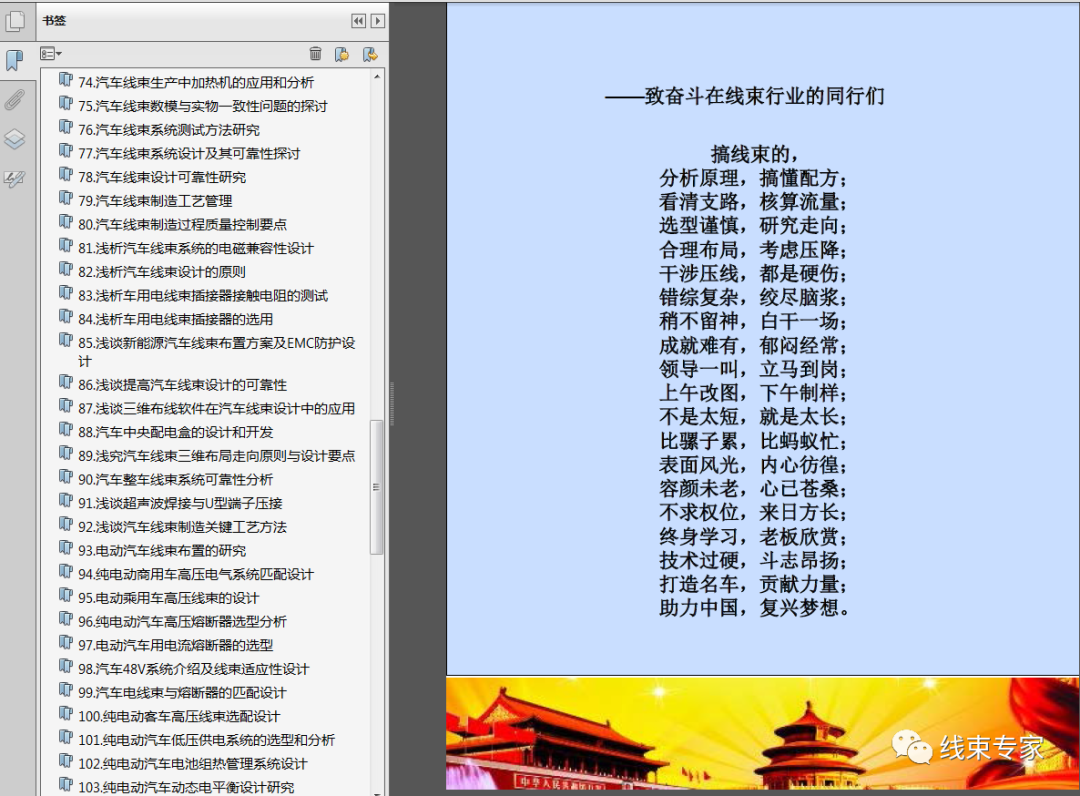
Task: Select the Bookmarks panel icon in sidebar
Action: pos(14,60)
